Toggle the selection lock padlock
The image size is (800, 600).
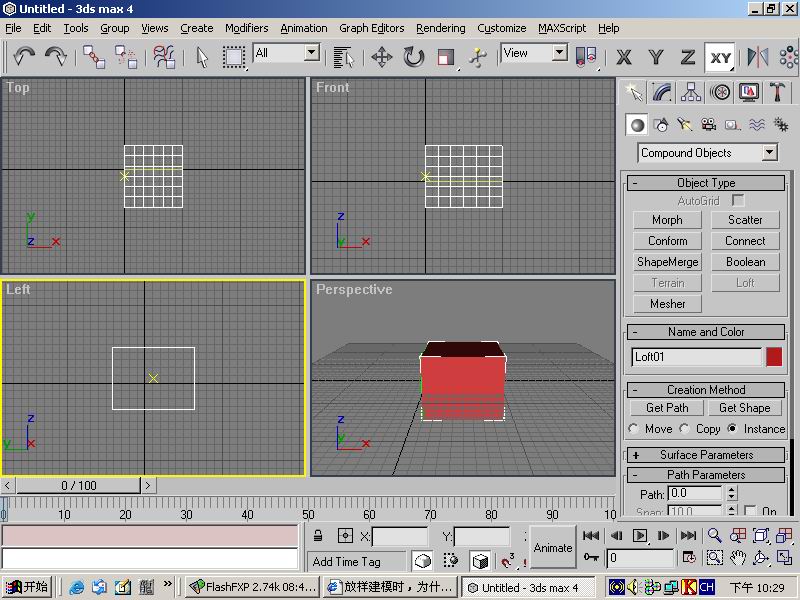coord(318,536)
